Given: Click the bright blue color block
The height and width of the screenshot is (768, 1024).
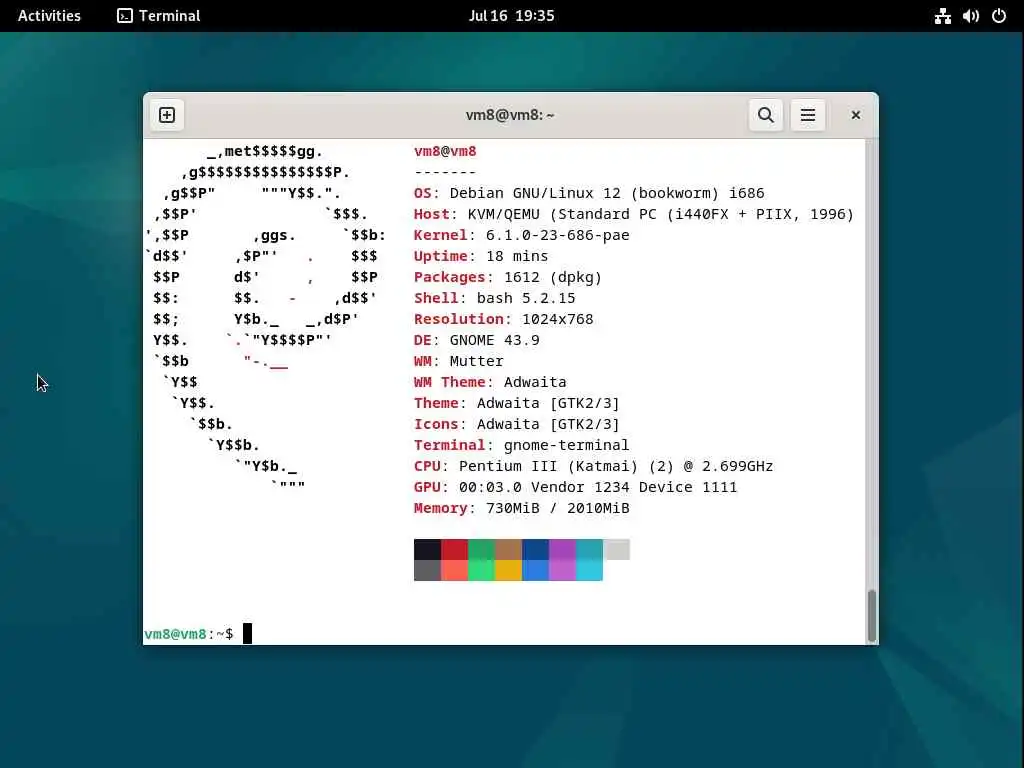Looking at the screenshot, I should [536, 570].
